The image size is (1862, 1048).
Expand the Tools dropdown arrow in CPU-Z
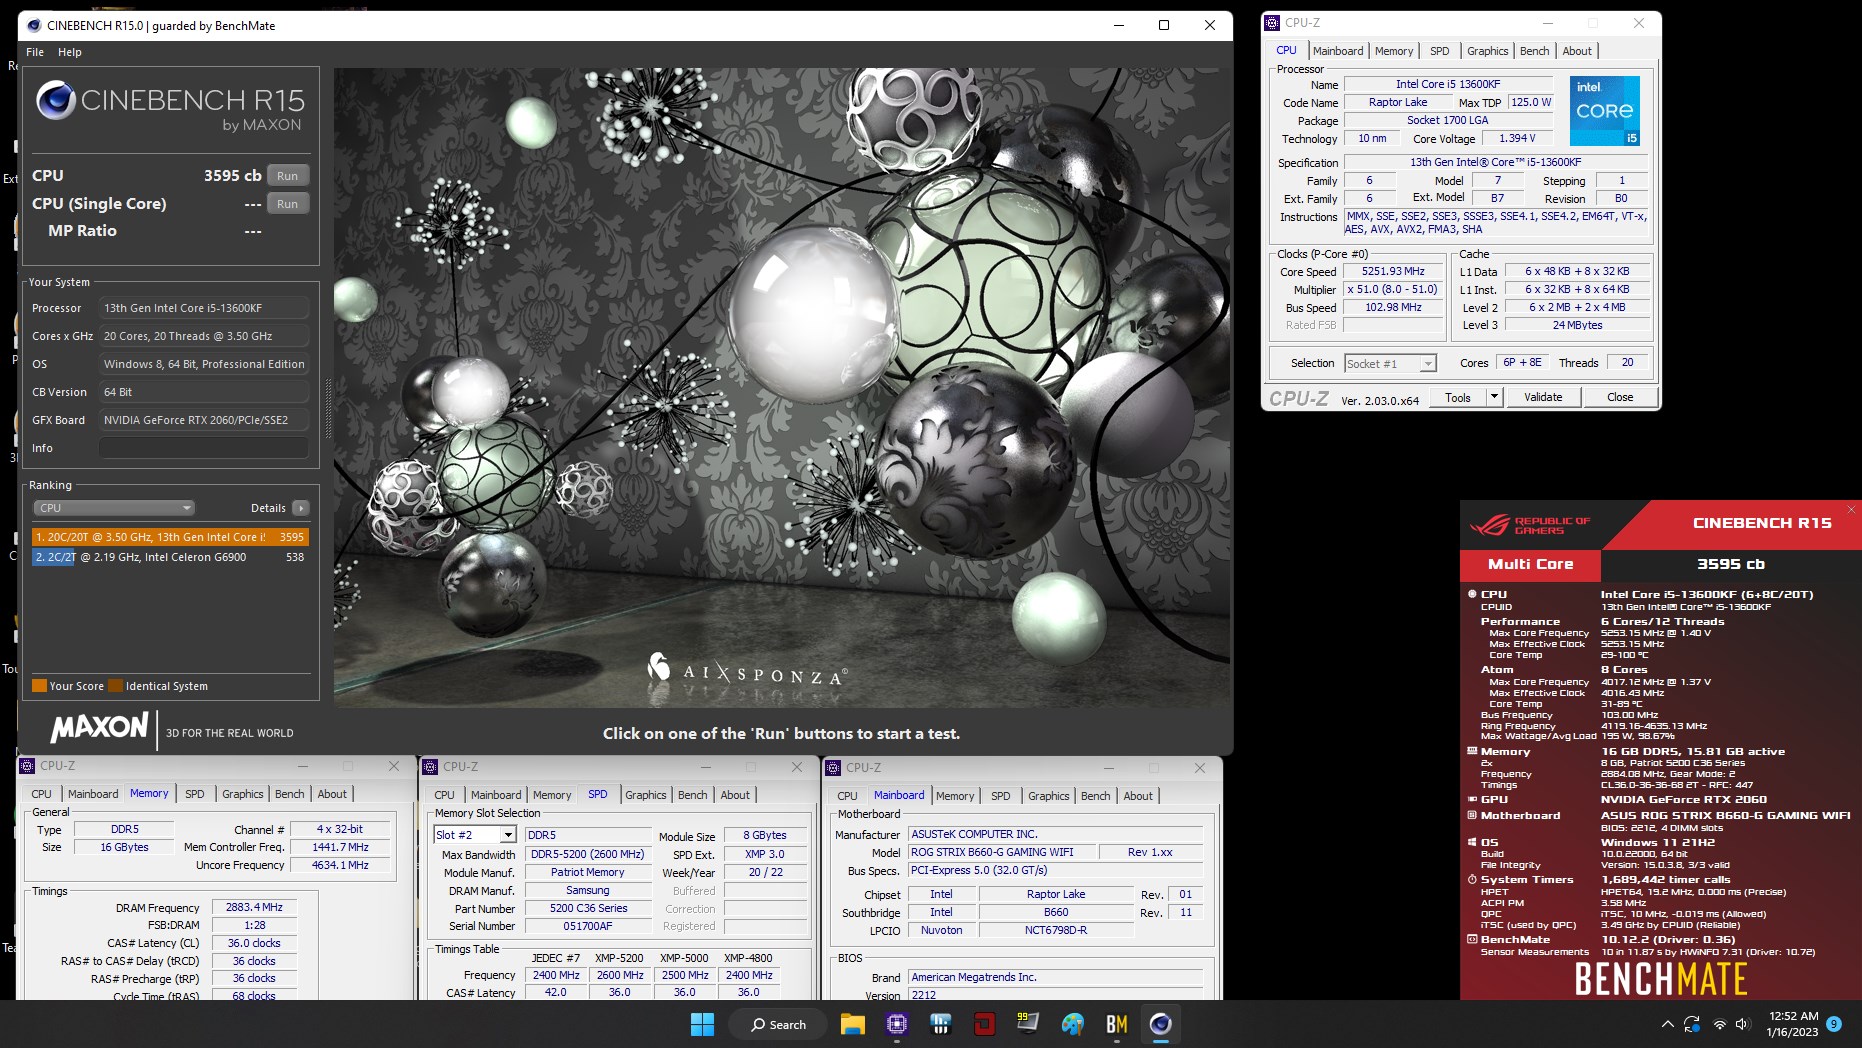pos(1494,397)
